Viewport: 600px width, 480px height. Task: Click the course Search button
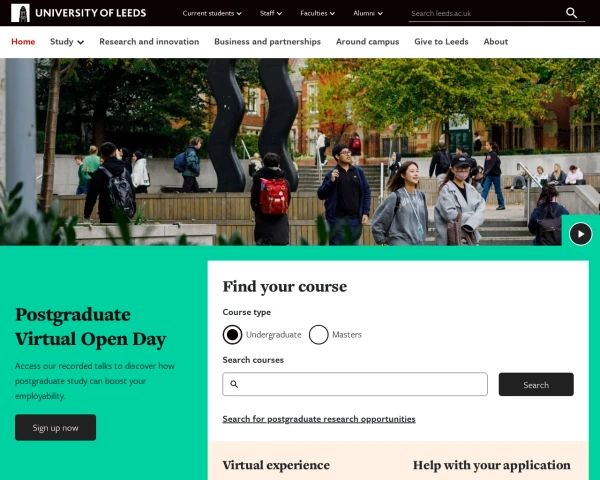pyautogui.click(x=536, y=384)
